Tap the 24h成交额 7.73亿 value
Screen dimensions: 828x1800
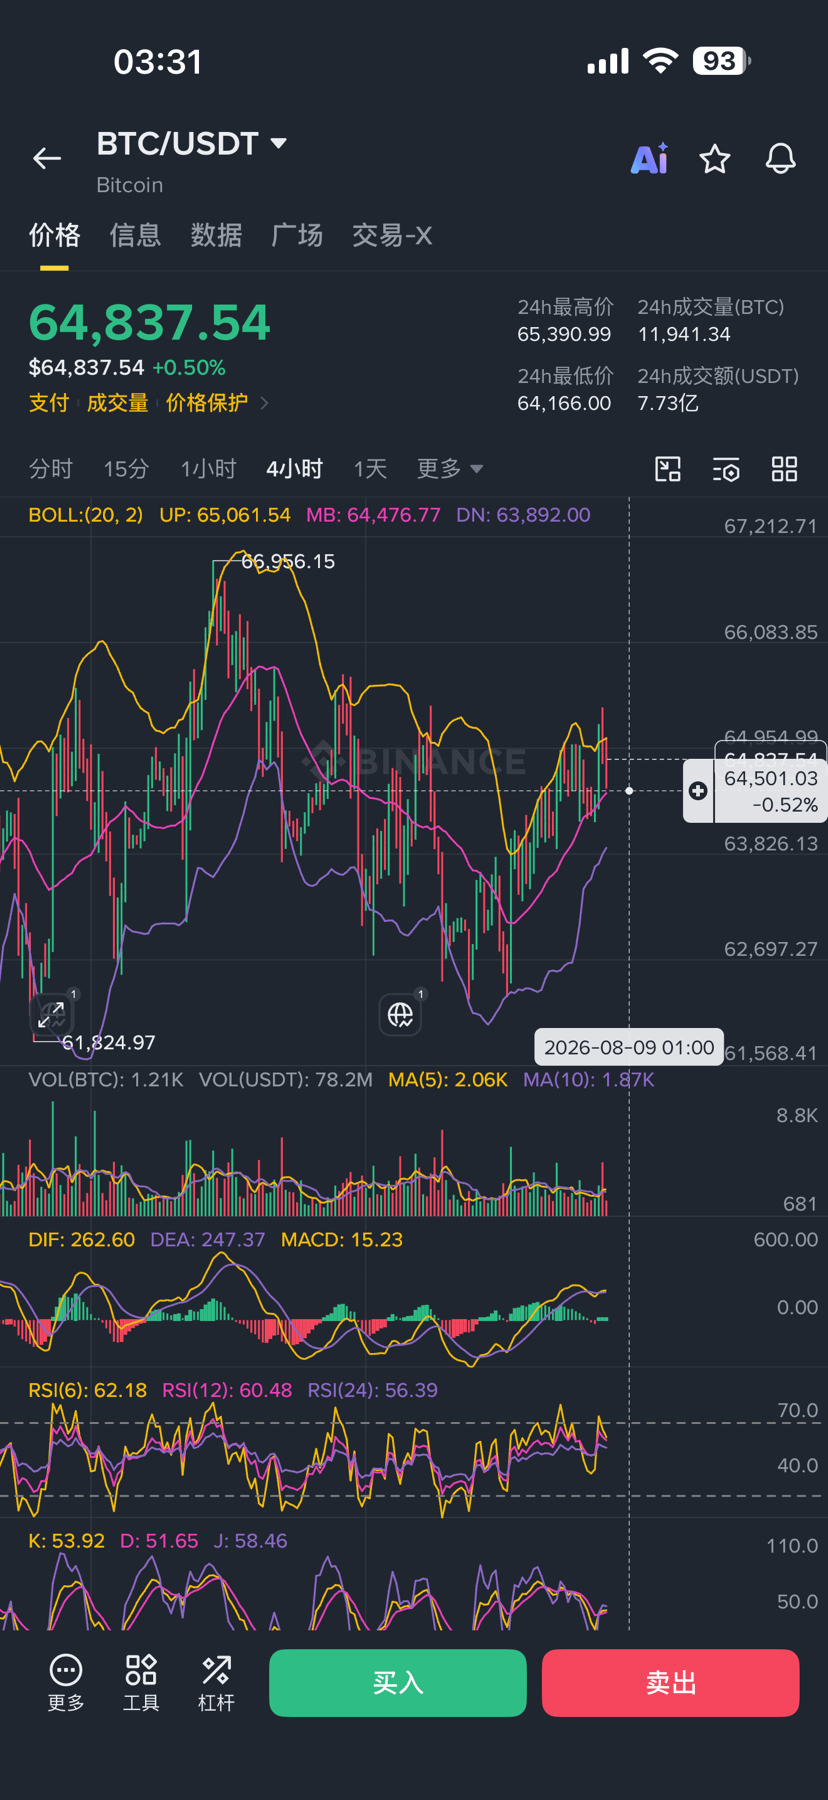[x=668, y=403]
